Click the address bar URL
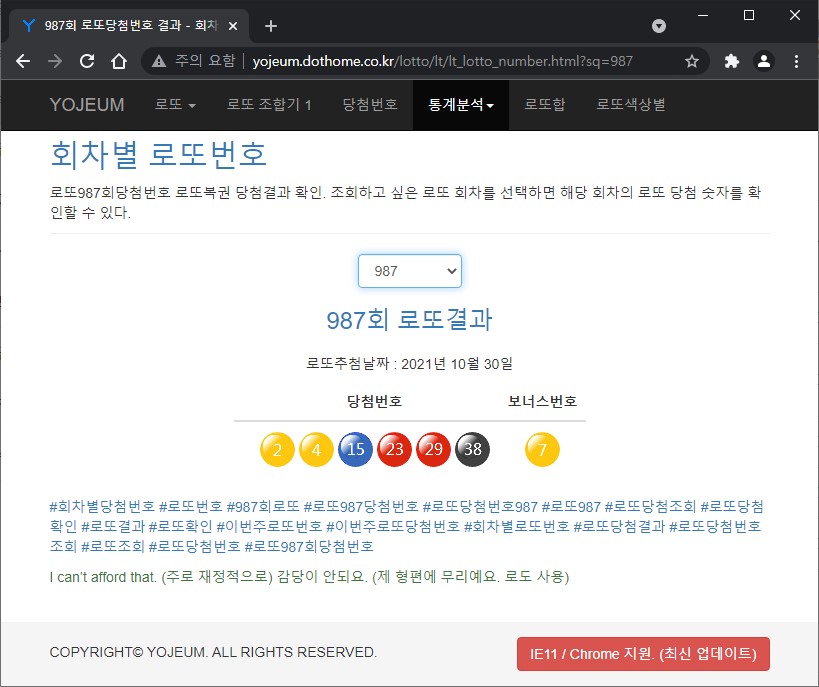 click(442, 62)
